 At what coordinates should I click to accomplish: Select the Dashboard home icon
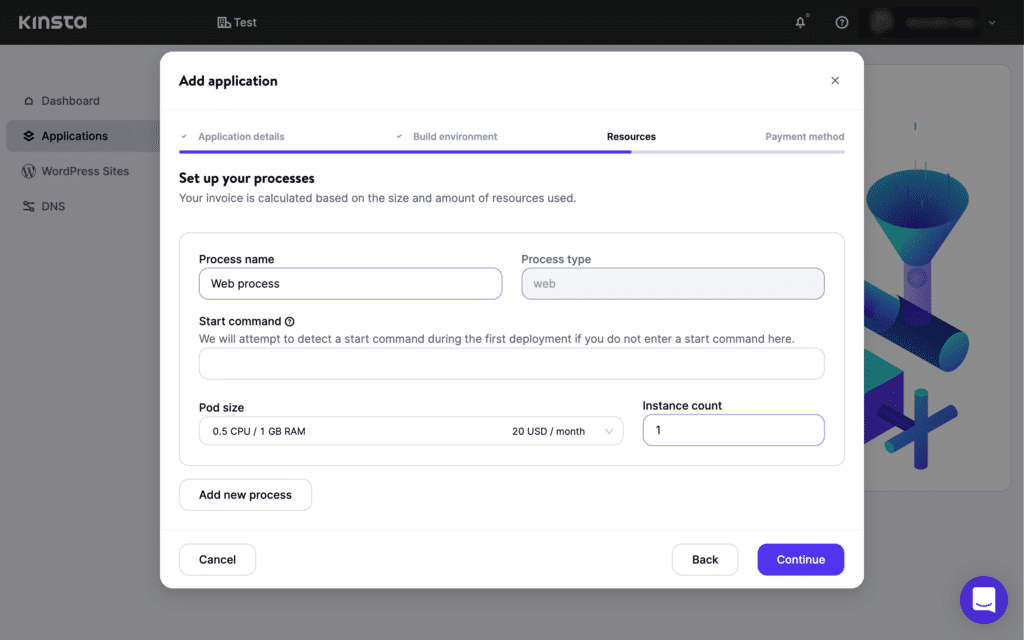point(31,101)
